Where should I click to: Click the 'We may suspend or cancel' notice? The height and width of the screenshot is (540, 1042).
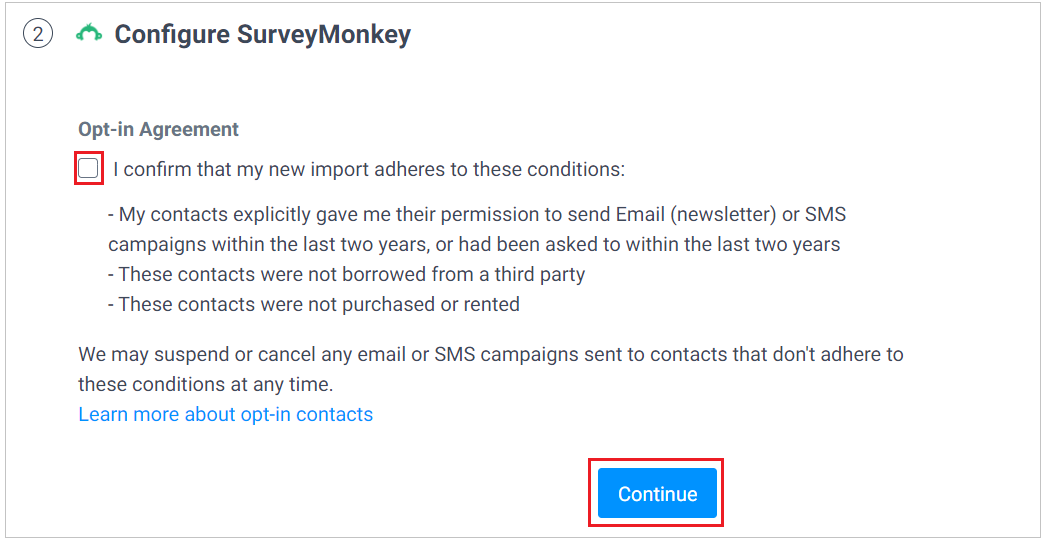coord(491,354)
